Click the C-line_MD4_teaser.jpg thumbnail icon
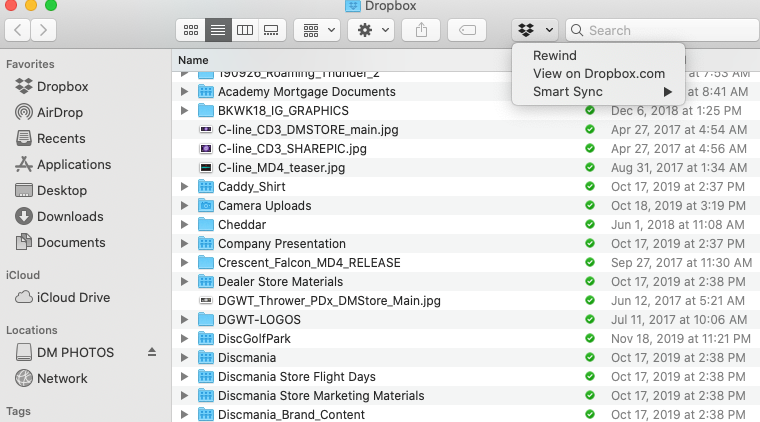This screenshot has height=422, width=760. click(206, 168)
